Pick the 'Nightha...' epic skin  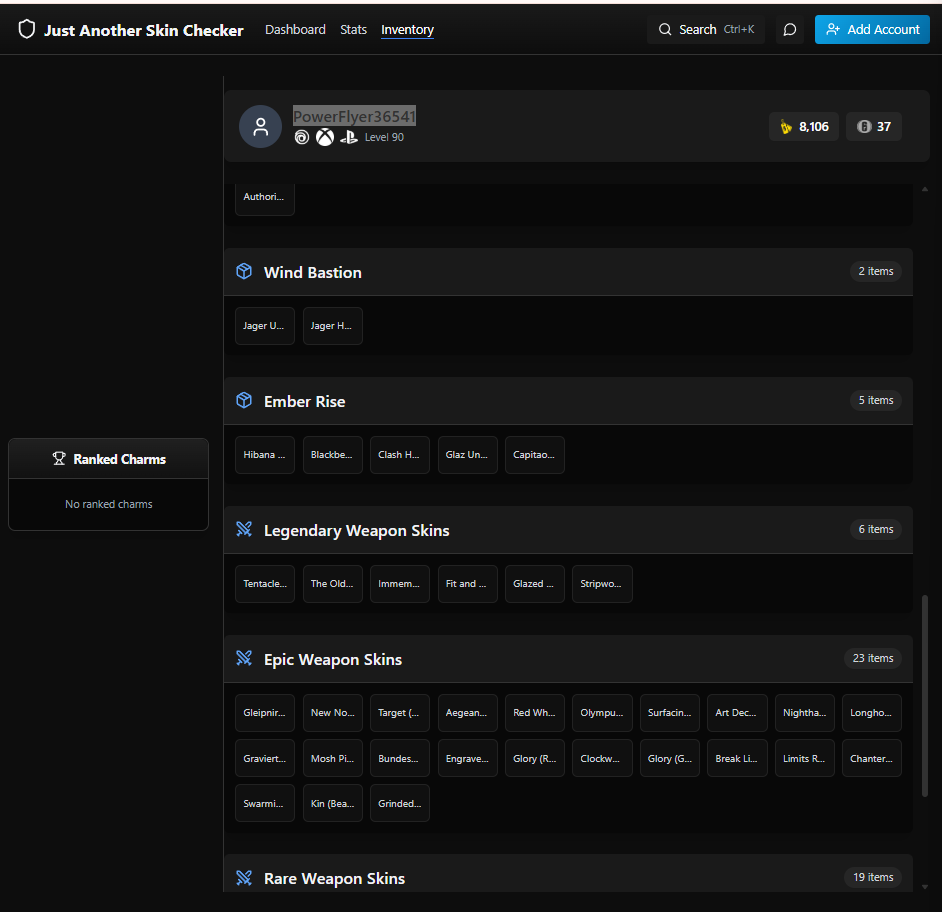805,713
